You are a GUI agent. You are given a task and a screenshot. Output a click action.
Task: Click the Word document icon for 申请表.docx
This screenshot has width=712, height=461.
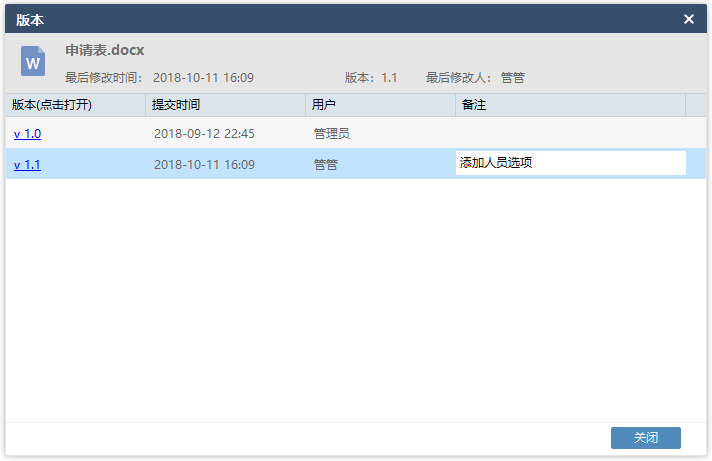pyautogui.click(x=33, y=61)
